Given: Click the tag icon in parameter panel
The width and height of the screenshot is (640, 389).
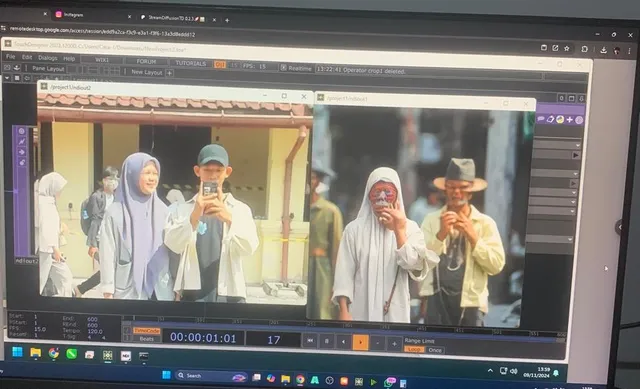Looking at the screenshot, I should tap(551, 119).
